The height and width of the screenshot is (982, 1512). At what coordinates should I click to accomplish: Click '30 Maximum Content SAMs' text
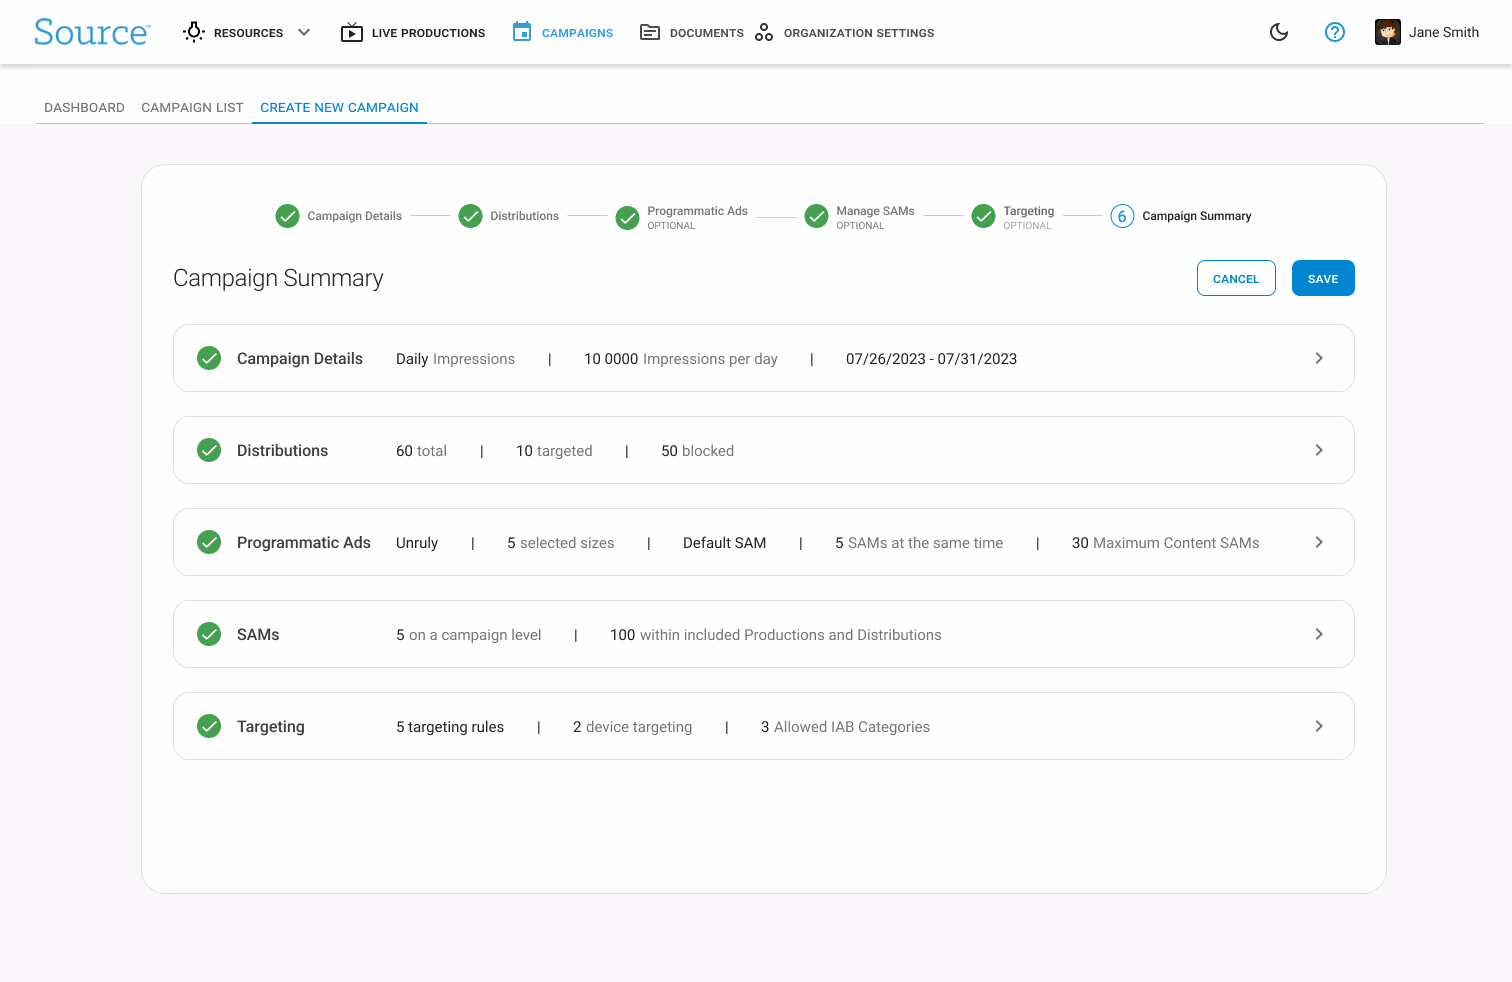[x=1165, y=543]
